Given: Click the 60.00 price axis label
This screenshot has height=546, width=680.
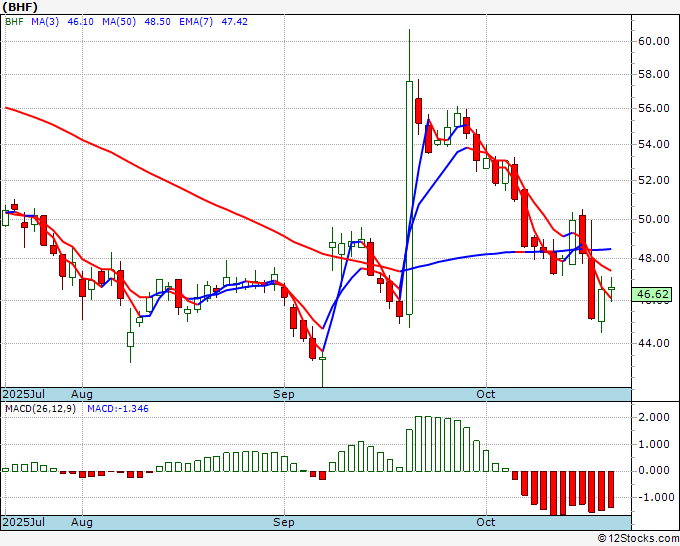Looking at the screenshot, I should [654, 41].
